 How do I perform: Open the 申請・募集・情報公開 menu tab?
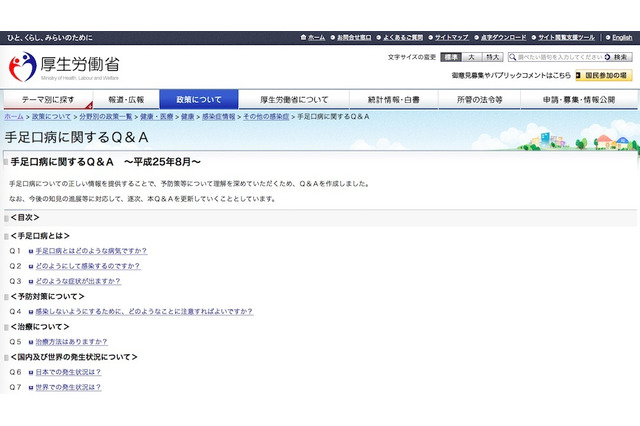click(578, 100)
